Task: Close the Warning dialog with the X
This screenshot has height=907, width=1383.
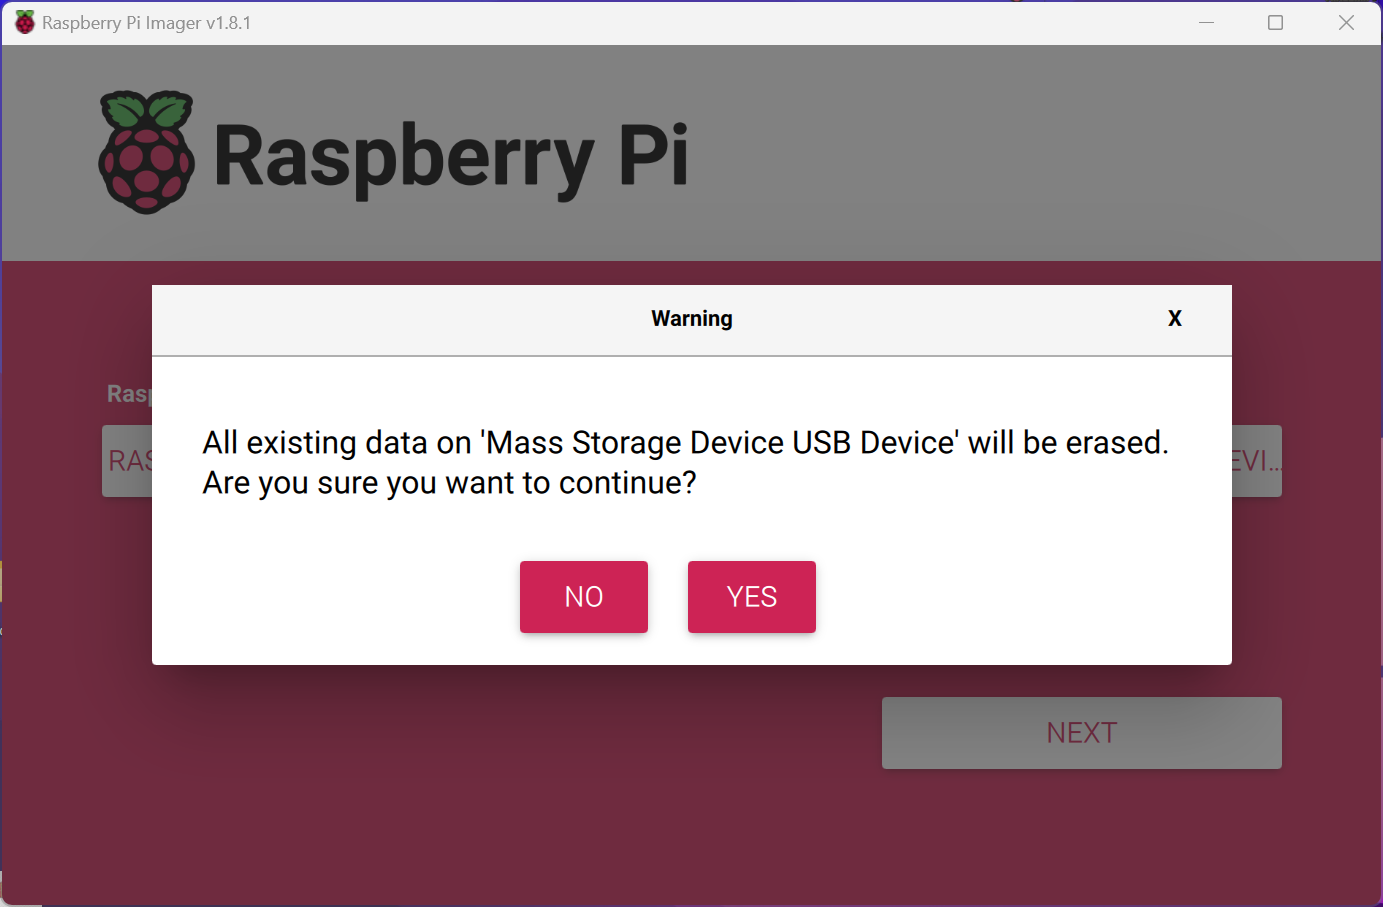Action: pos(1174,319)
